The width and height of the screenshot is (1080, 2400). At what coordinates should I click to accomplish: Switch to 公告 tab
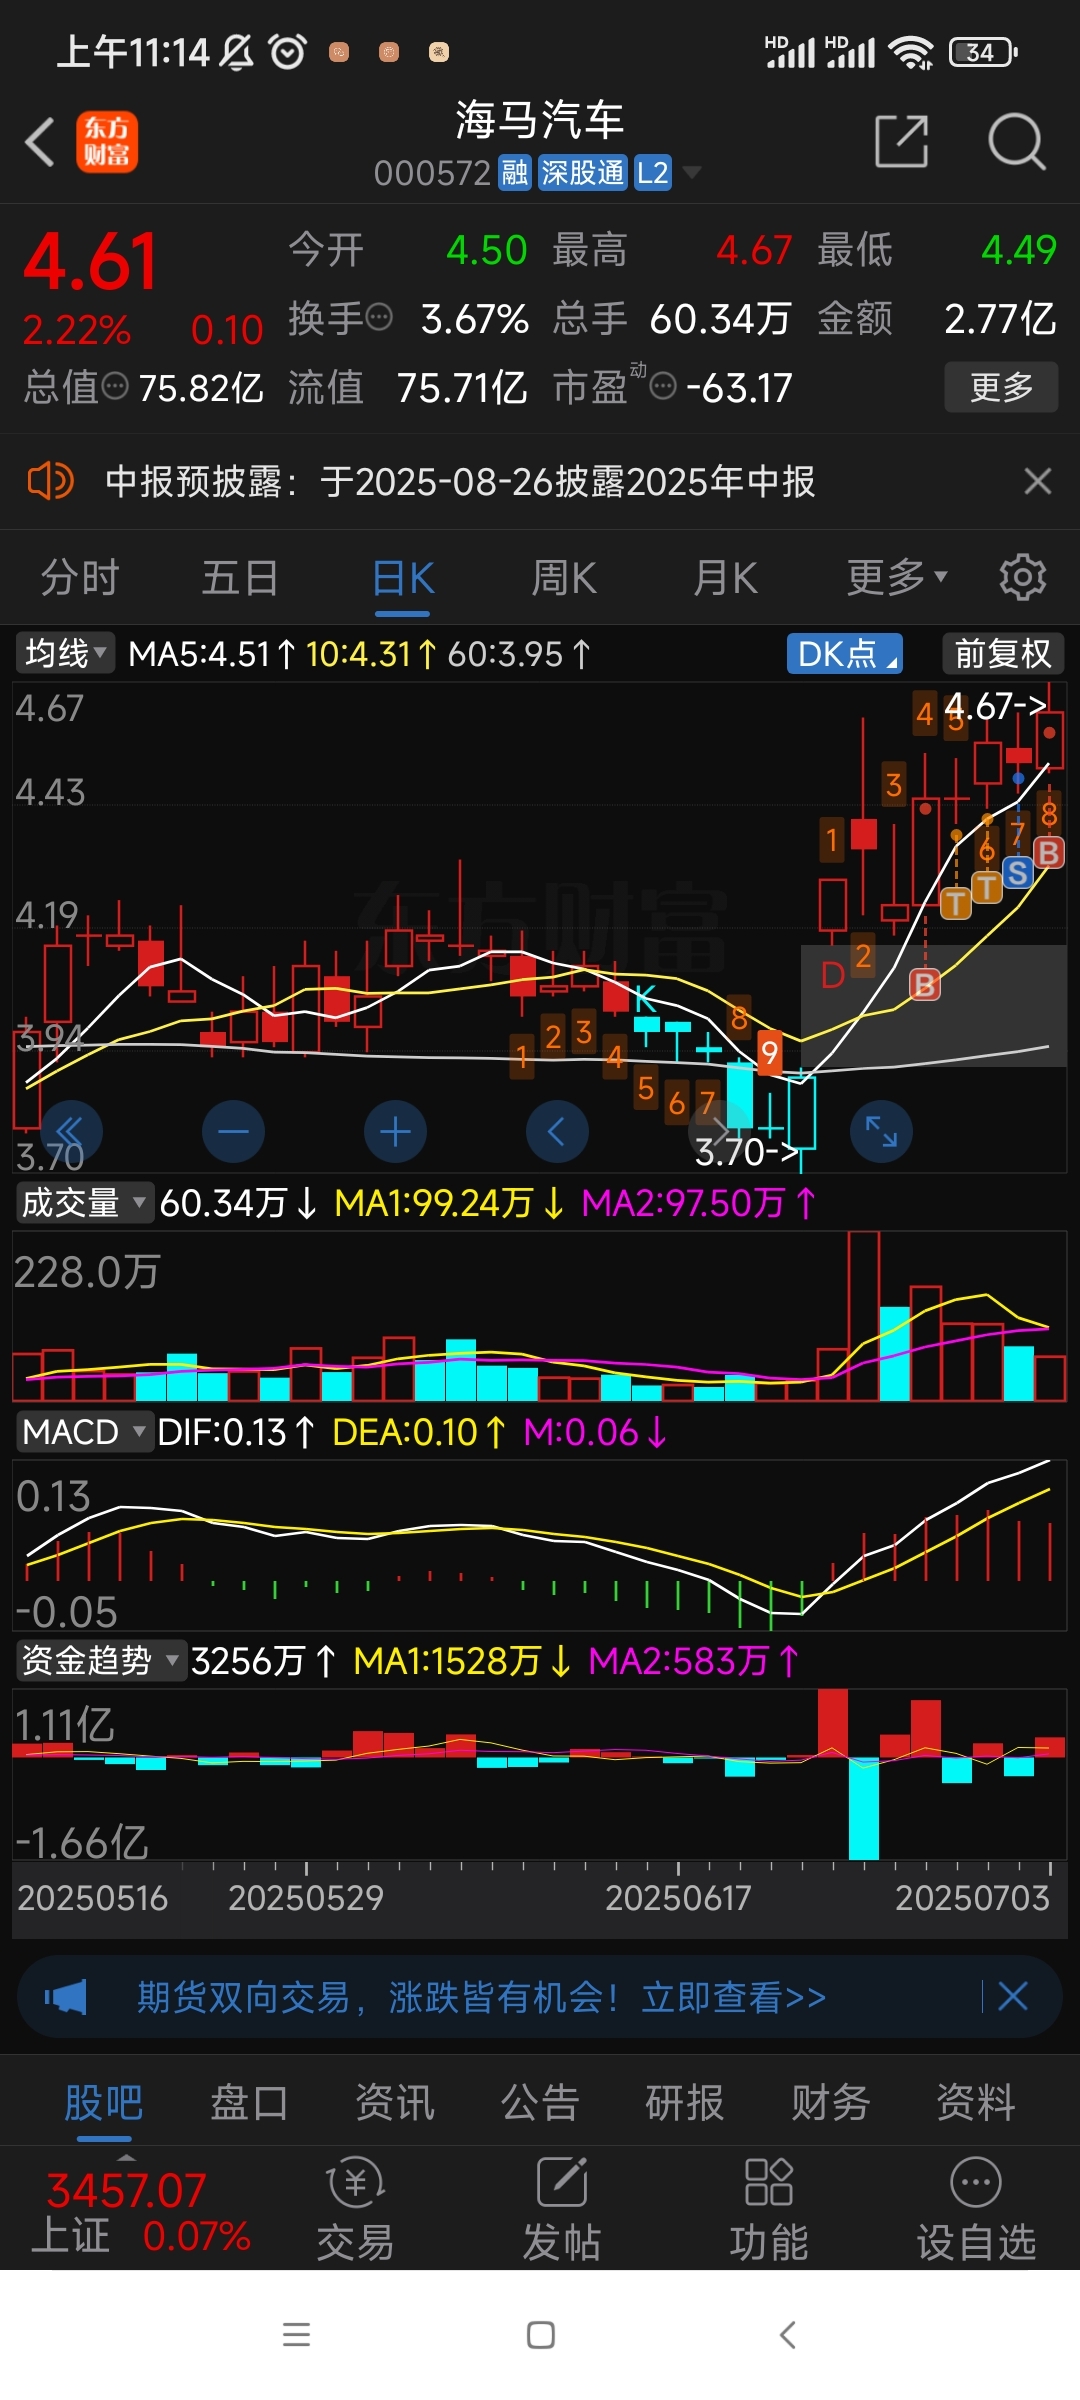click(540, 2102)
